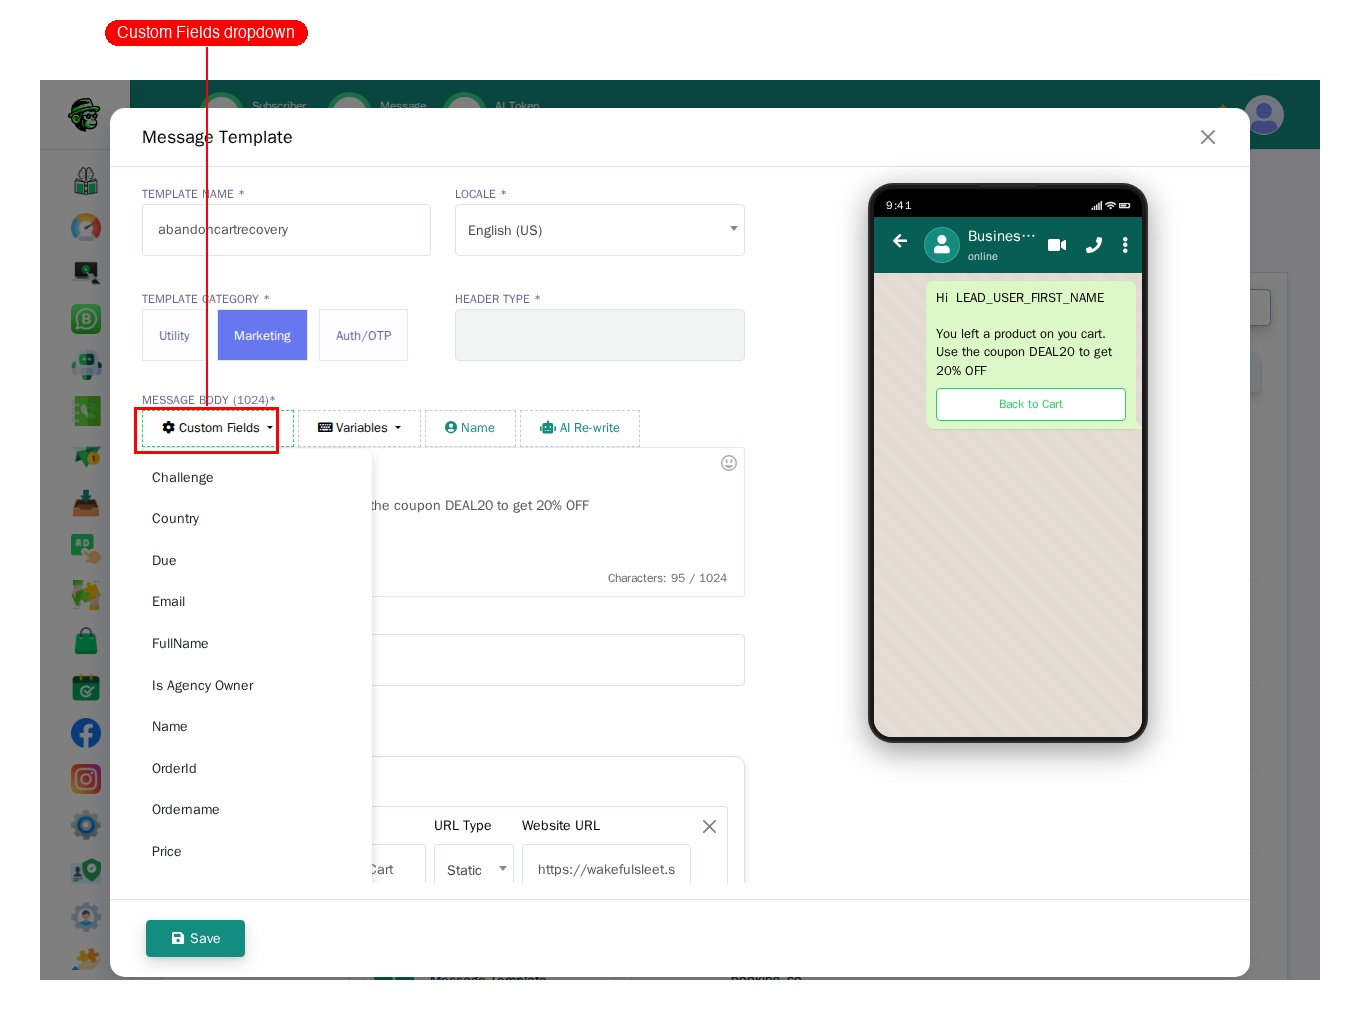Open the Facebook sidebar icon
This screenshot has width=1370, height=1020.
[86, 733]
